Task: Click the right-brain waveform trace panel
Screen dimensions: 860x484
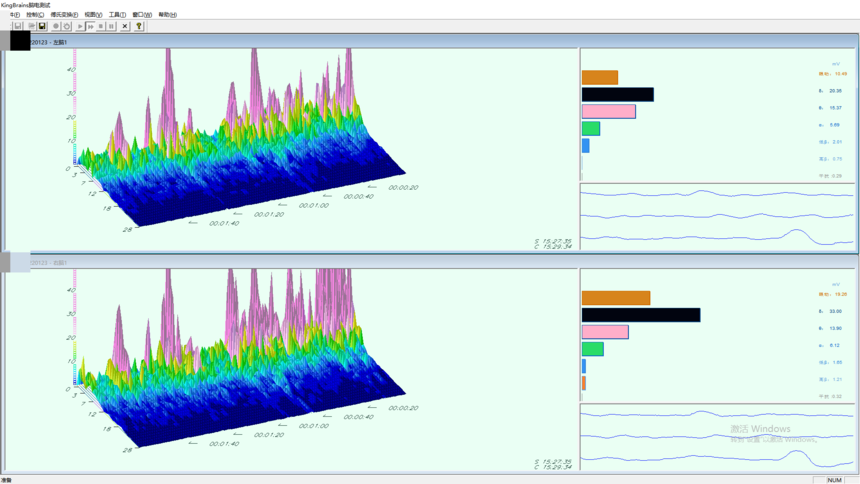Action: coord(717,437)
